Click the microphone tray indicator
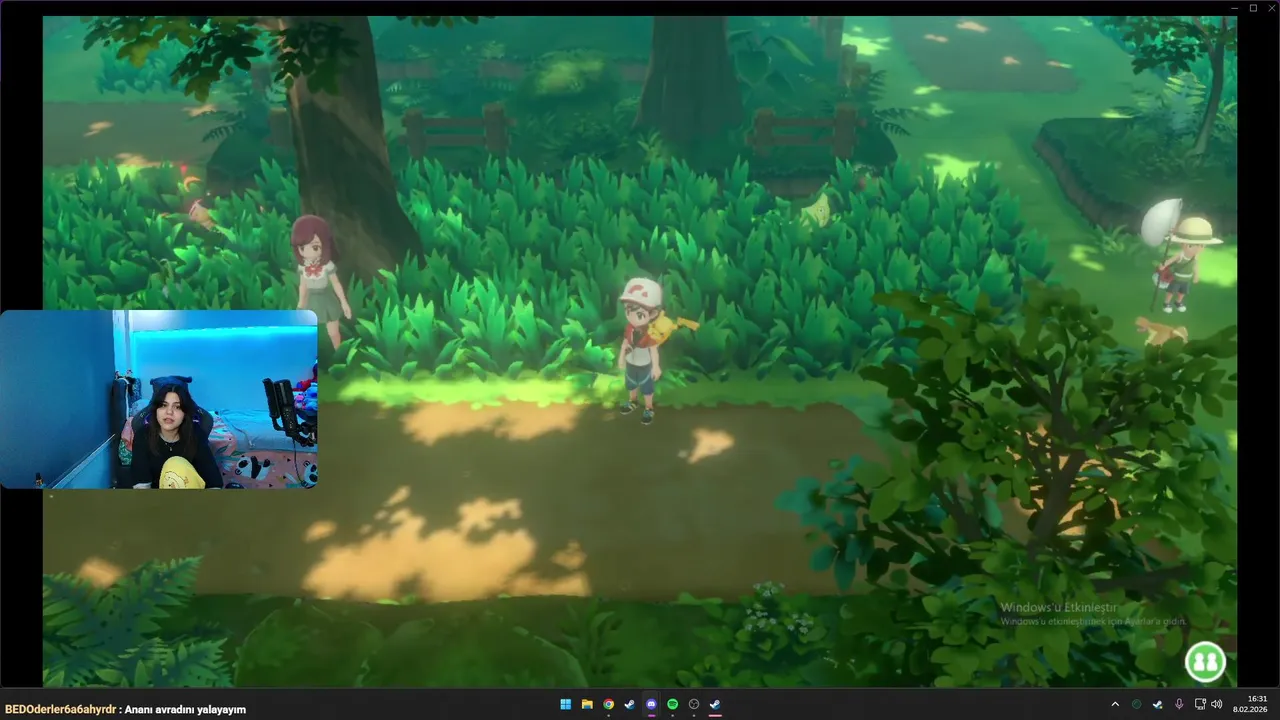Viewport: 1280px width, 720px height. point(1180,704)
